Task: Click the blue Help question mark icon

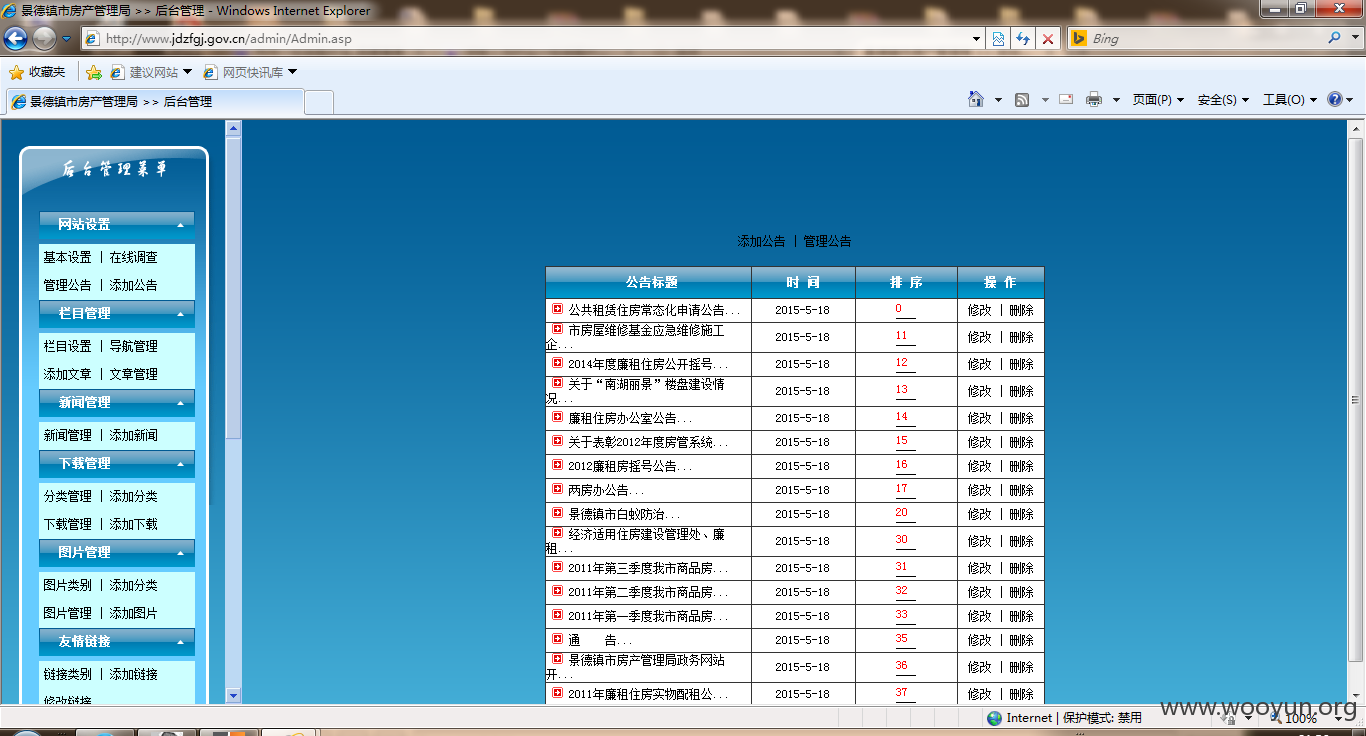Action: pyautogui.click(x=1335, y=99)
